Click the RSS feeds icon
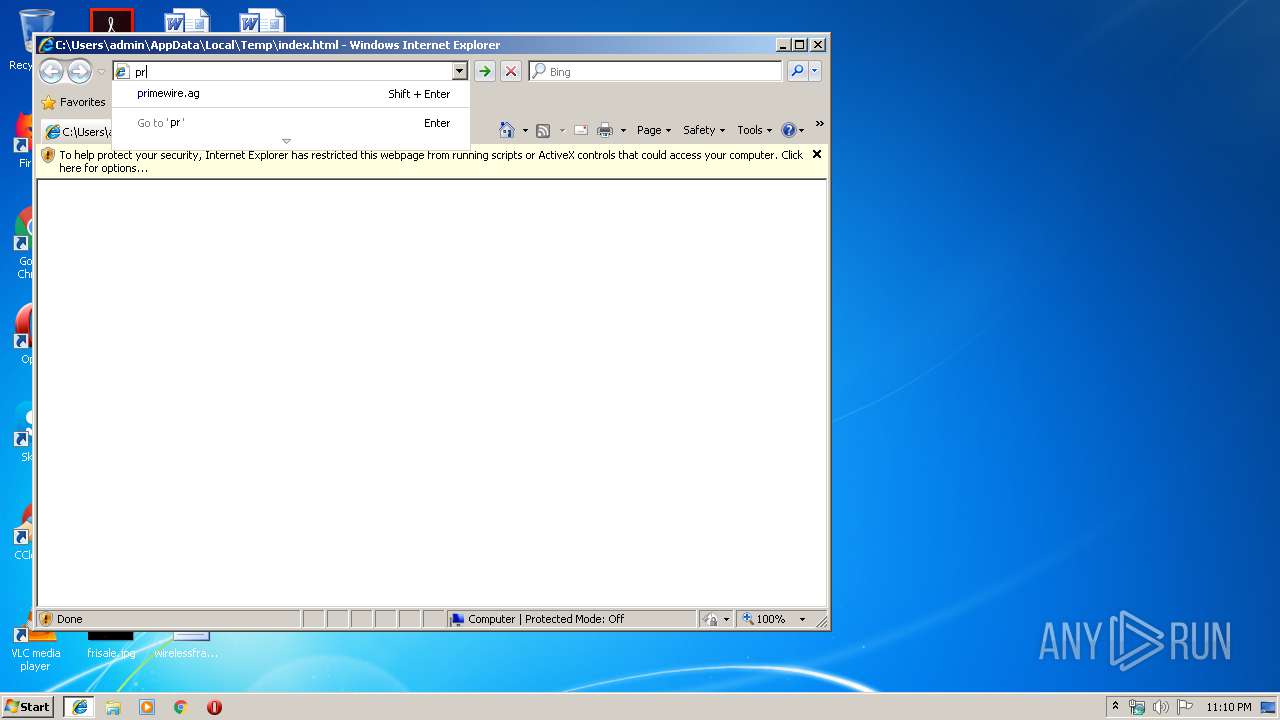This screenshot has width=1280, height=720. [x=543, y=130]
